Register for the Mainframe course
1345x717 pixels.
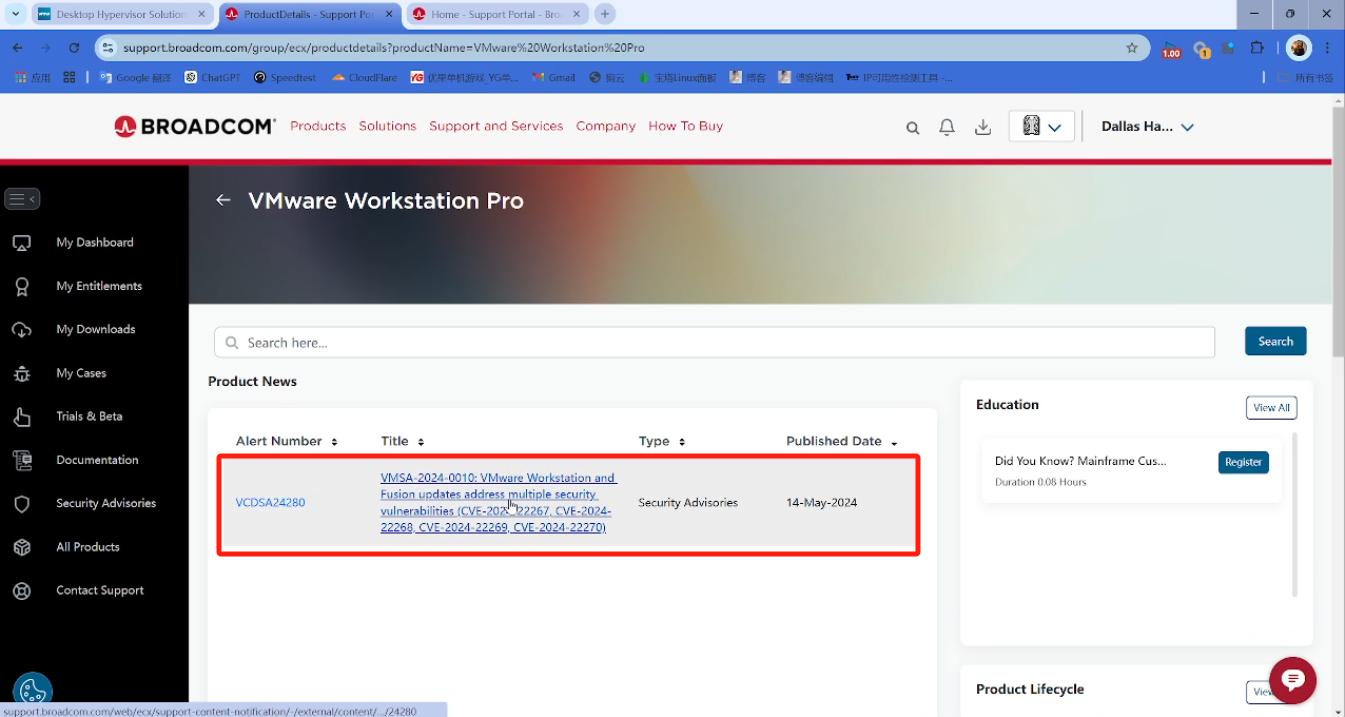[1243, 462]
